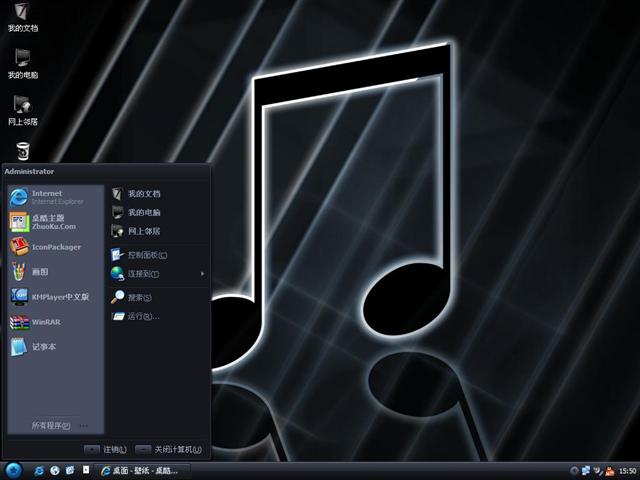Switch to the 桌面 - 壁纸 taskbar window
640x480 pixels.
[x=145, y=470]
